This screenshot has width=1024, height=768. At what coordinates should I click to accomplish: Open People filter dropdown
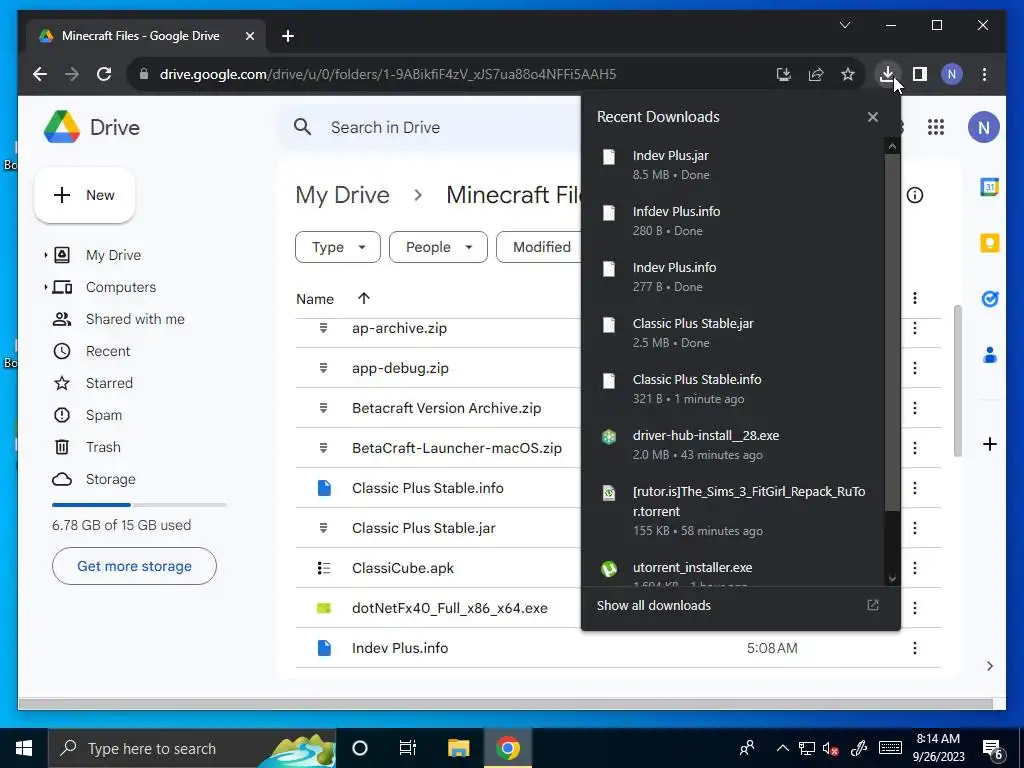click(x=438, y=247)
